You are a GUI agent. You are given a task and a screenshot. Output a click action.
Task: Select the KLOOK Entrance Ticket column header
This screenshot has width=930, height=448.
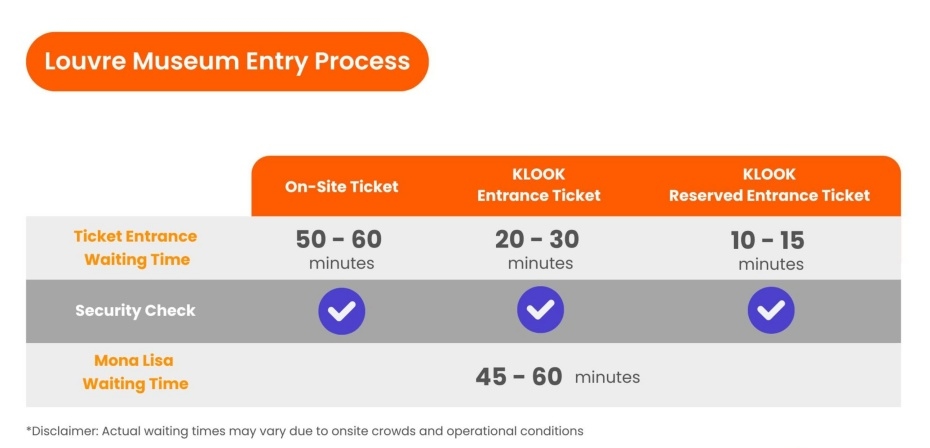(x=539, y=185)
